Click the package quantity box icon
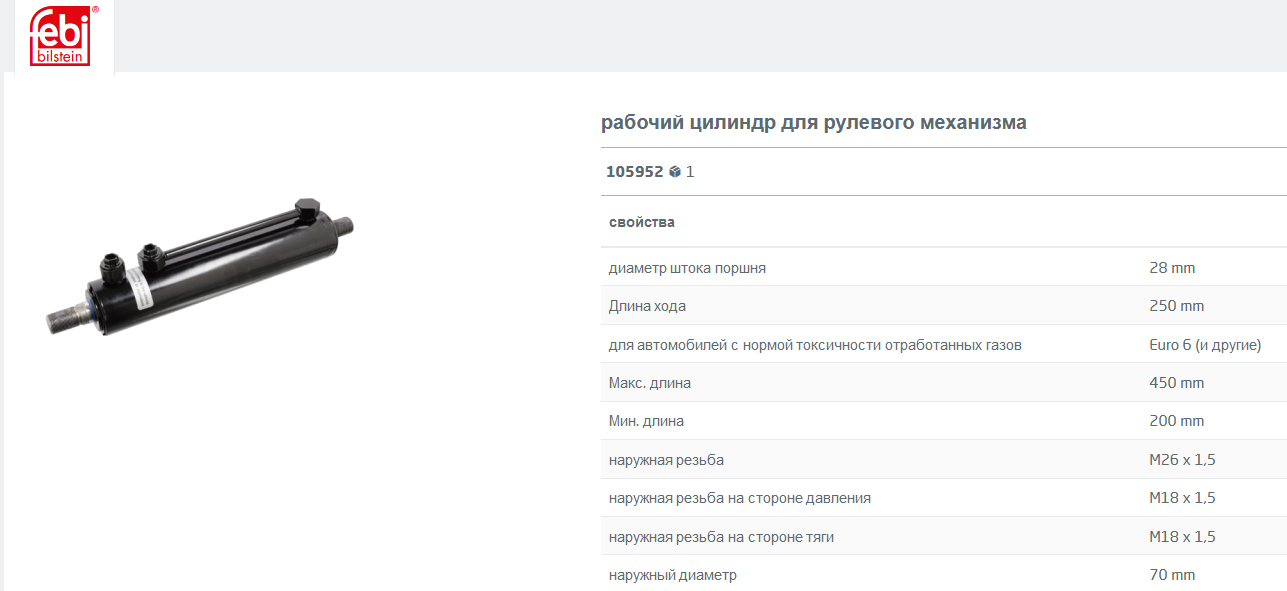The width and height of the screenshot is (1287, 591). pyautogui.click(x=675, y=172)
